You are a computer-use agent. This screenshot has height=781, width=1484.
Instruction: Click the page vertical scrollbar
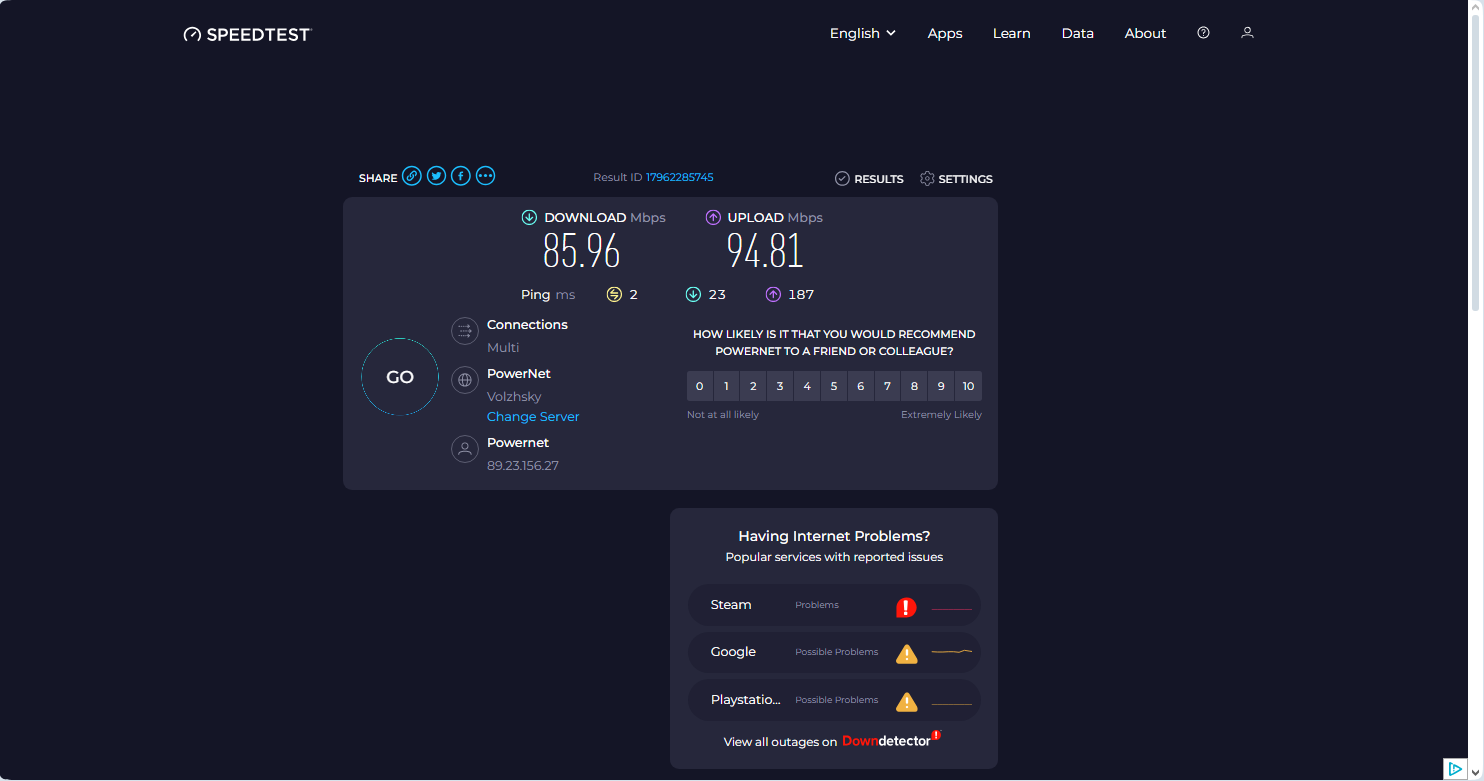point(1476,162)
